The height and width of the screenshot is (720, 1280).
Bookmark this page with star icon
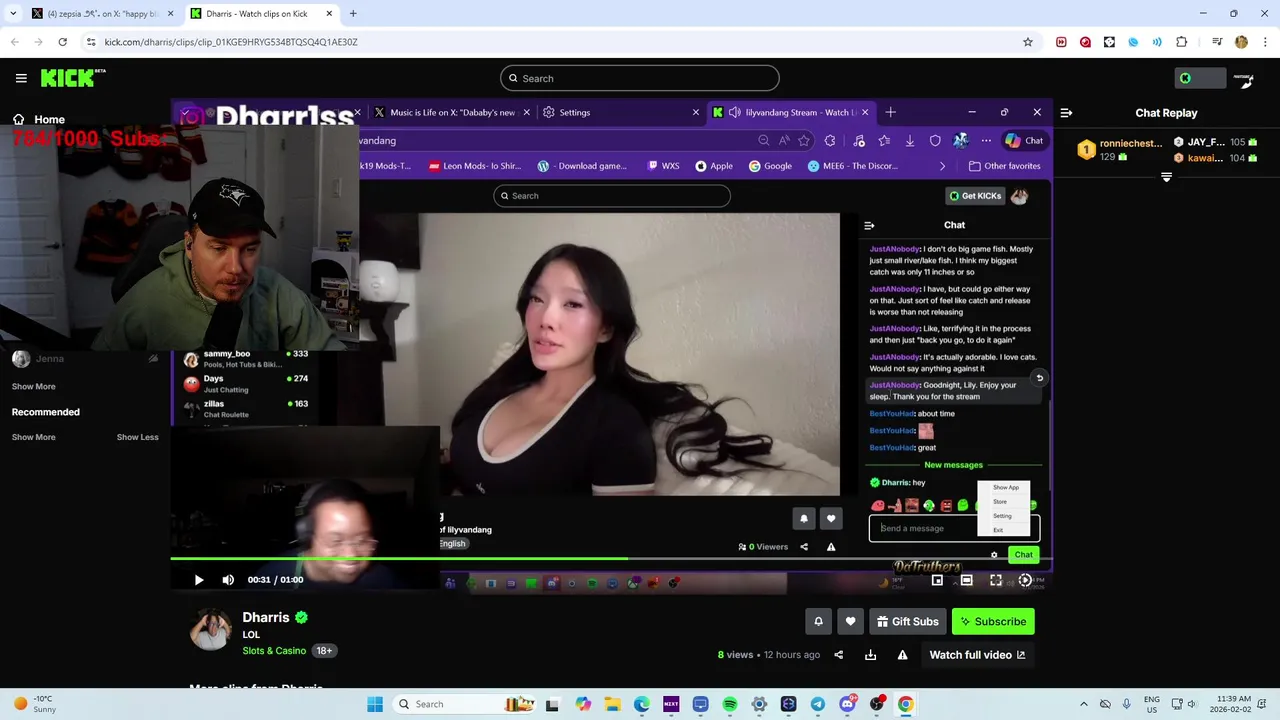[1027, 42]
